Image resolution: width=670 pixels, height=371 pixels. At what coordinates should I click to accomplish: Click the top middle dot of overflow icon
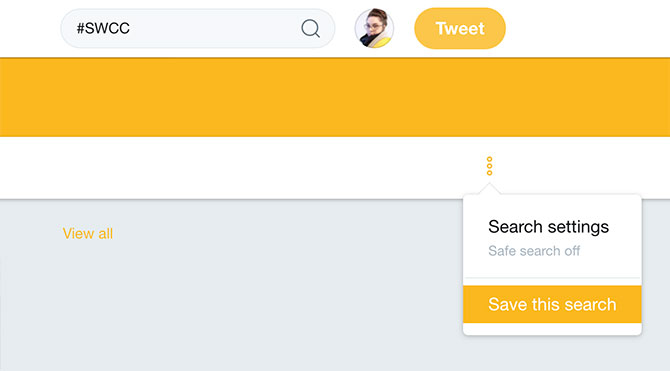pyautogui.click(x=489, y=159)
